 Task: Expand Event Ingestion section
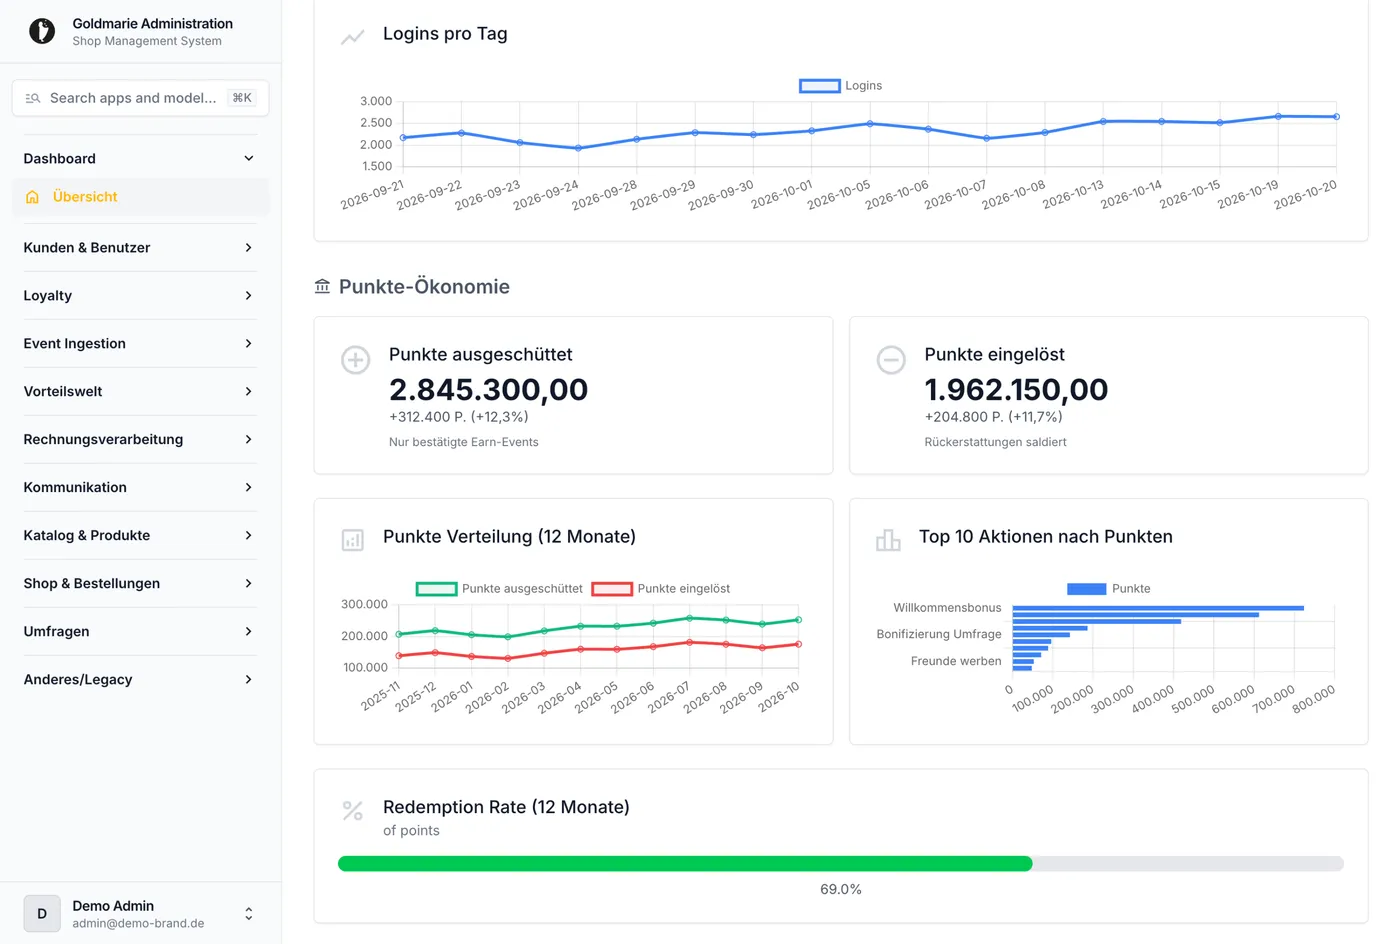(140, 343)
